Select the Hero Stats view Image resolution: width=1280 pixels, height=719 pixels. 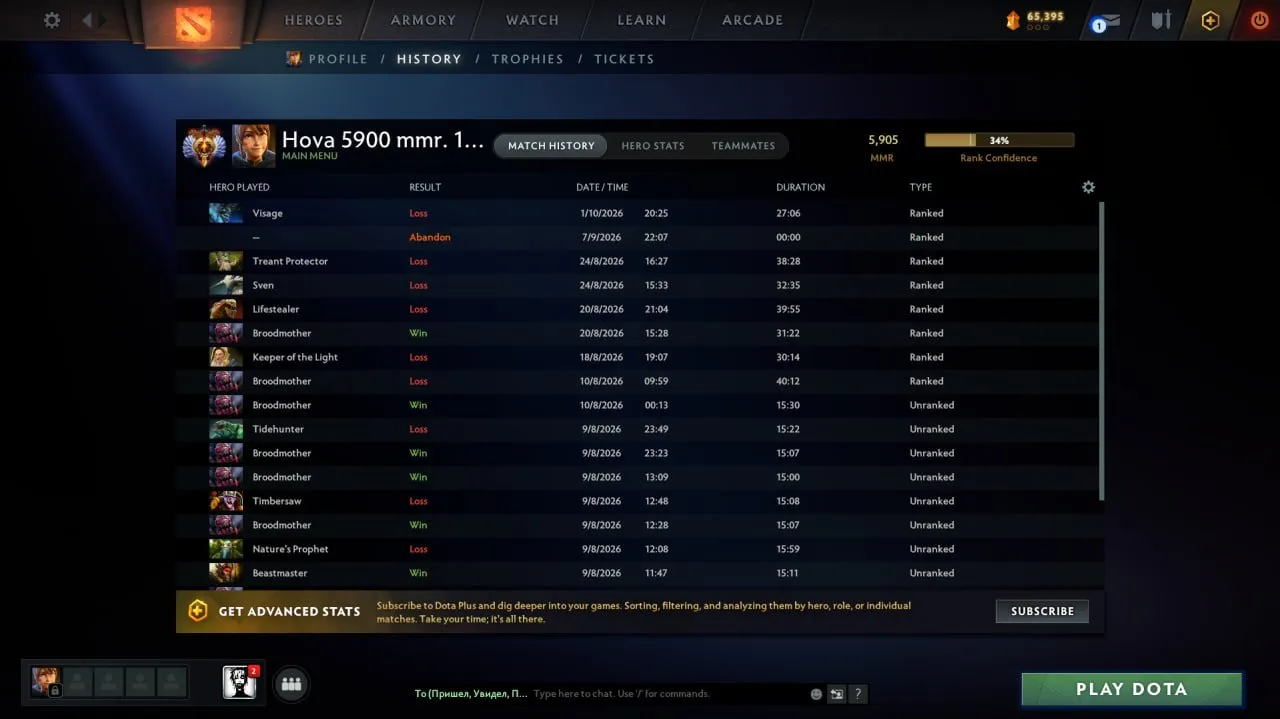coord(653,146)
